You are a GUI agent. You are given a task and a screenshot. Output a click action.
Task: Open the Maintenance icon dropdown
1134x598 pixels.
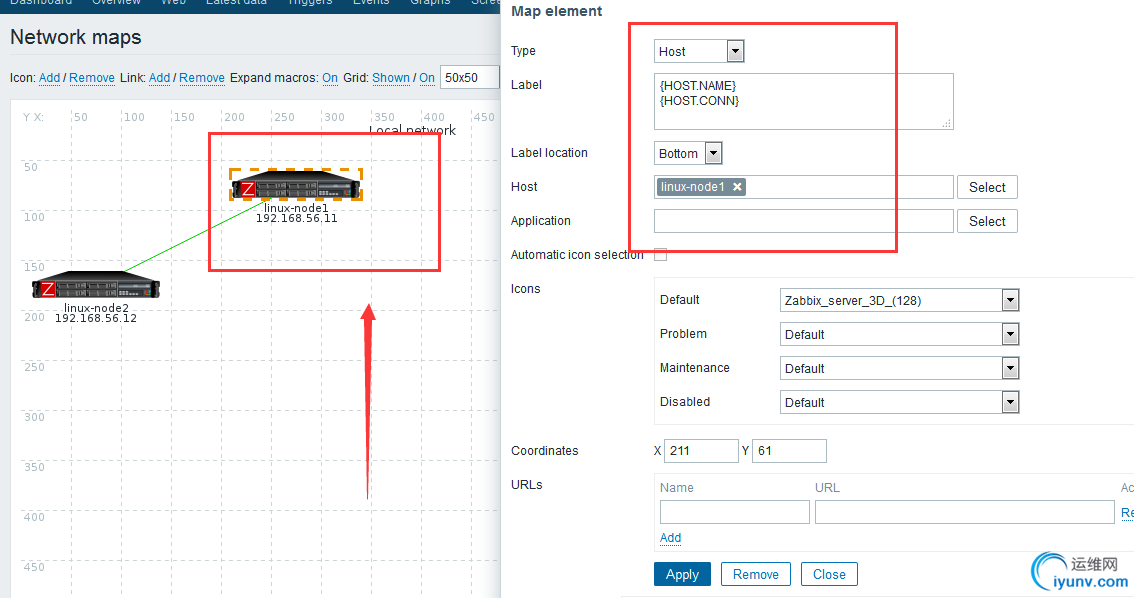pyautogui.click(x=899, y=368)
